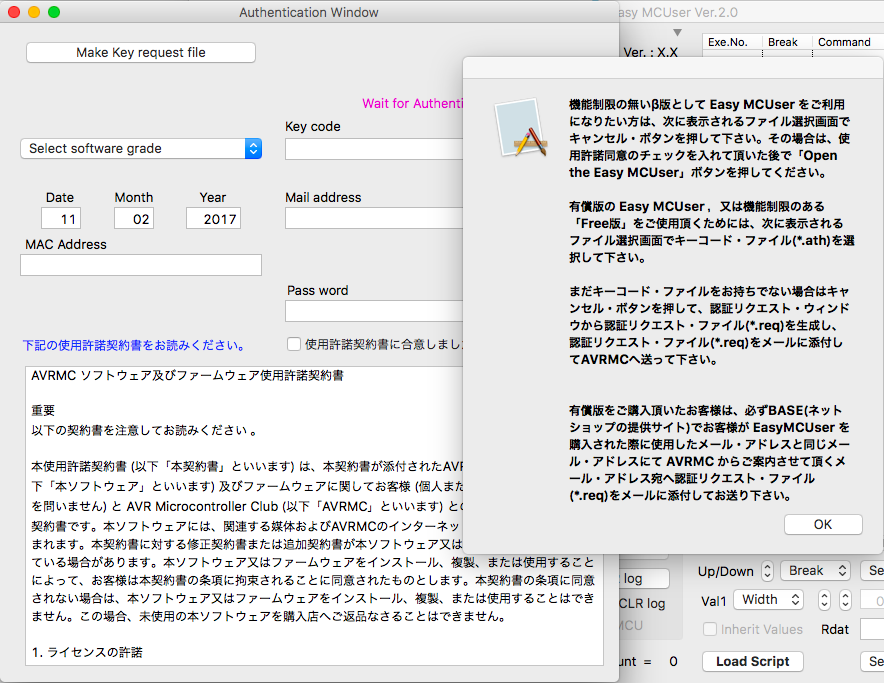Confirm the dialog with the OK button
The image size is (884, 683).
[x=823, y=525]
